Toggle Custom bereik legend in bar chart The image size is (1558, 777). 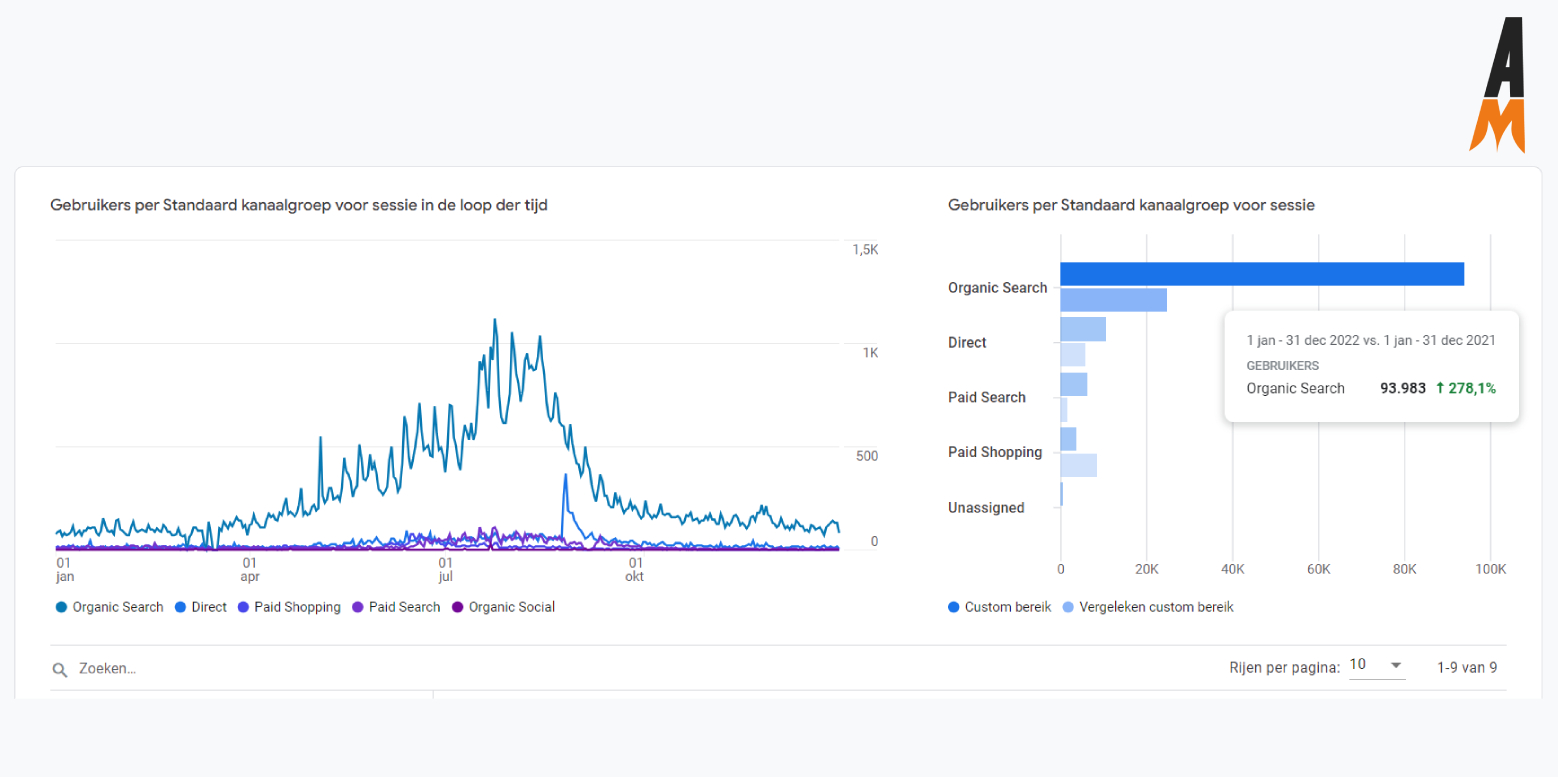click(999, 607)
